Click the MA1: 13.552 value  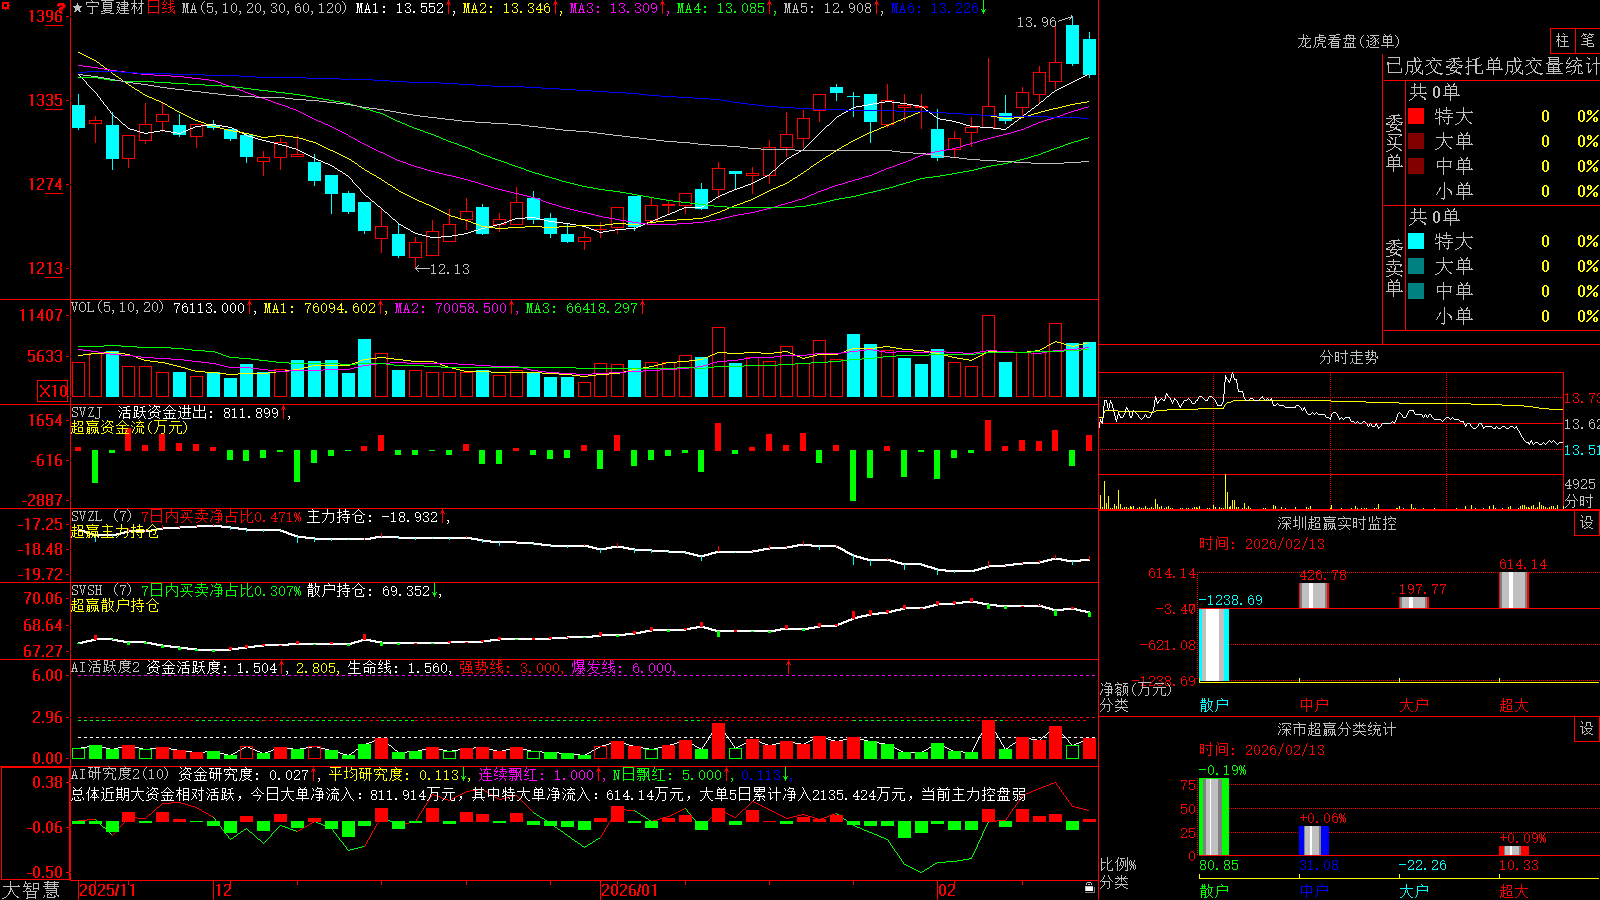coord(400,8)
